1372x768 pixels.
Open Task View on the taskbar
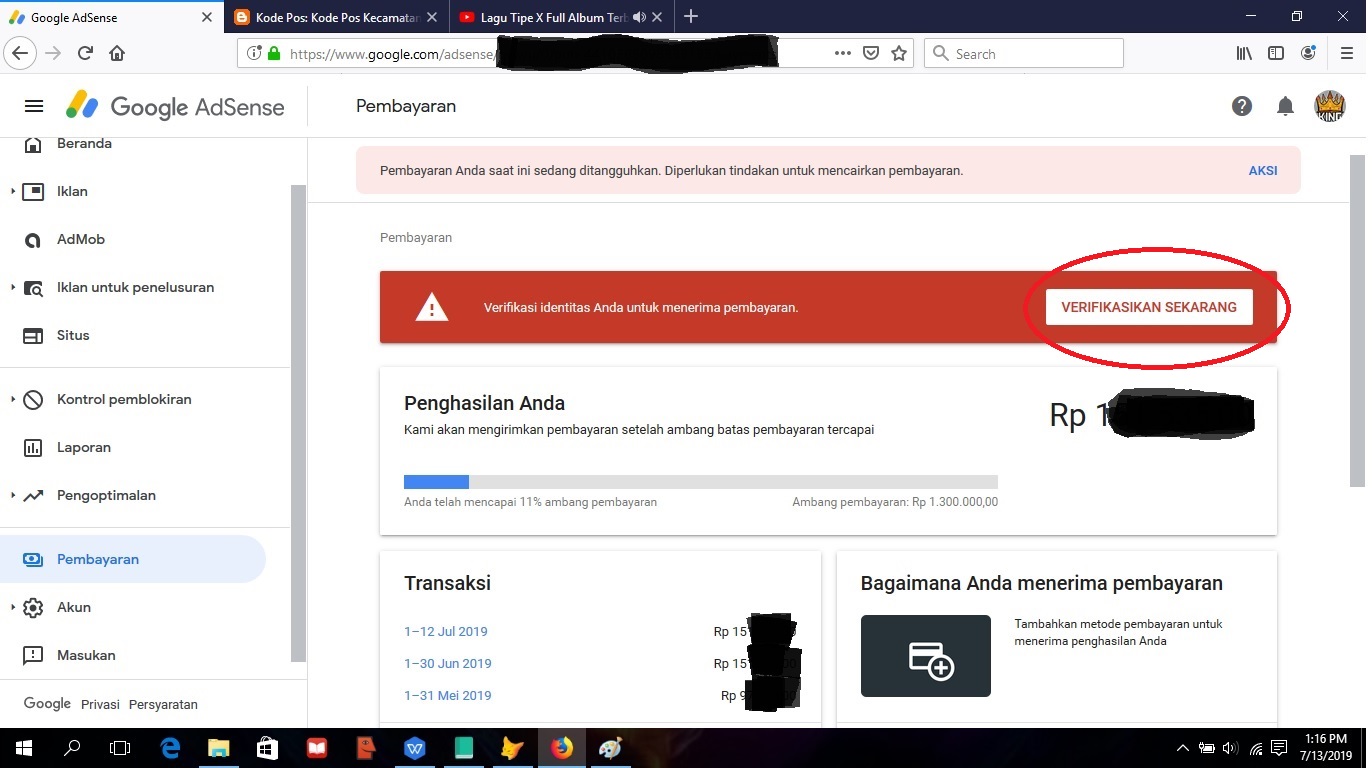tap(120, 748)
